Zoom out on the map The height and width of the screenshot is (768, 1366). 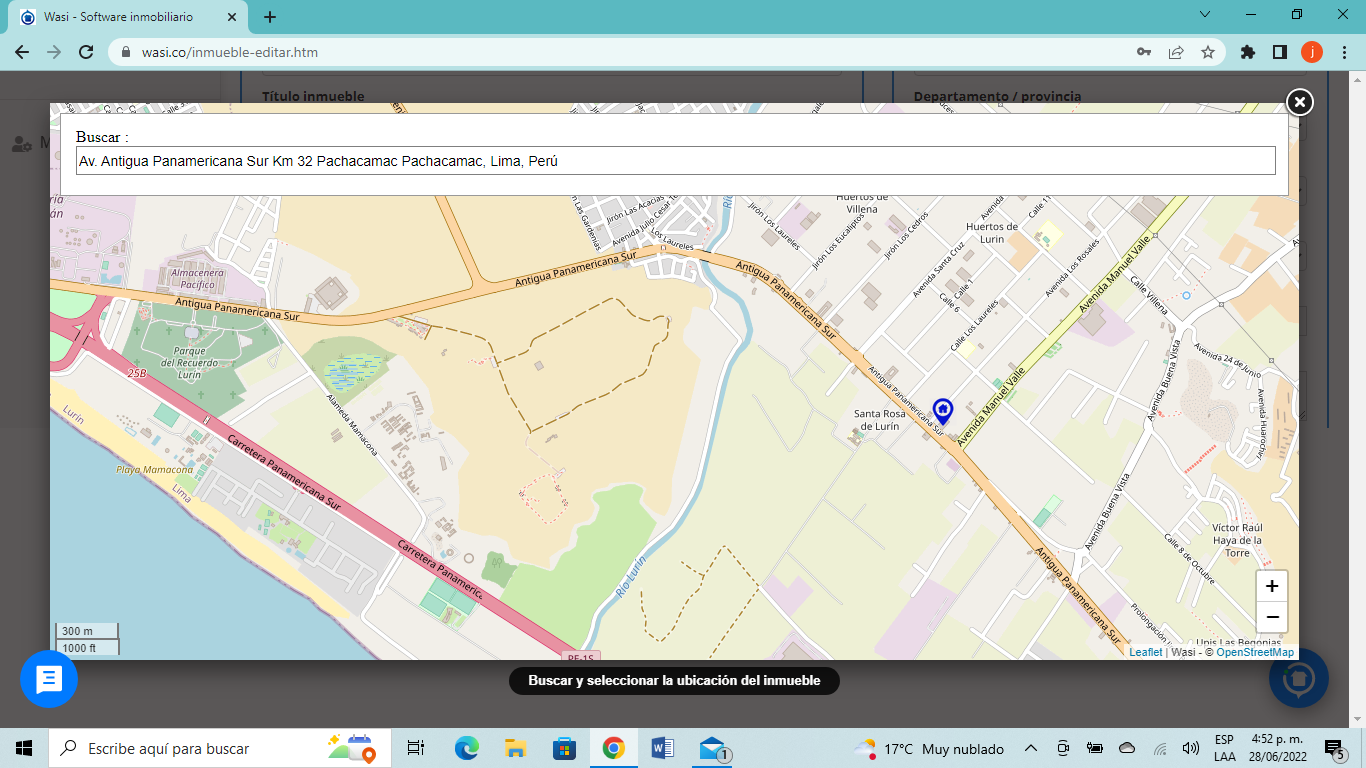pos(1272,617)
